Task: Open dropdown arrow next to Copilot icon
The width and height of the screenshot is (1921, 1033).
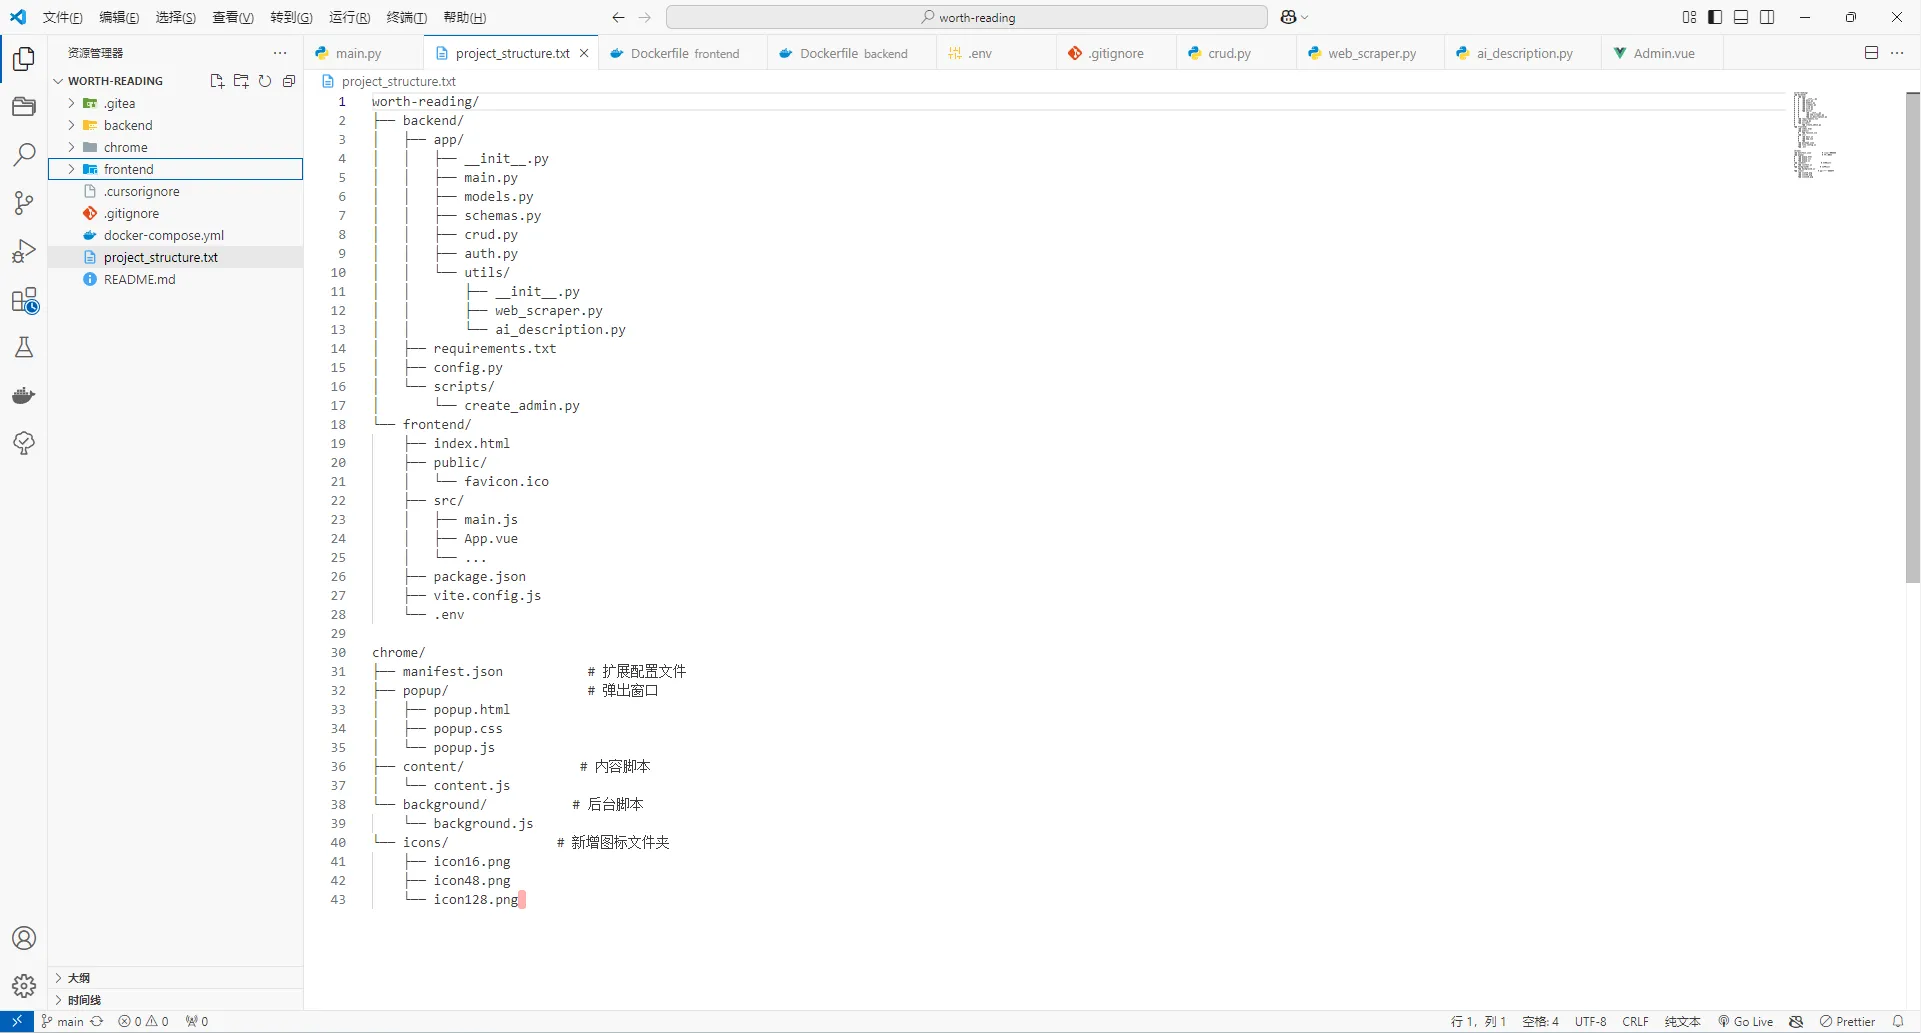Action: (x=1305, y=17)
